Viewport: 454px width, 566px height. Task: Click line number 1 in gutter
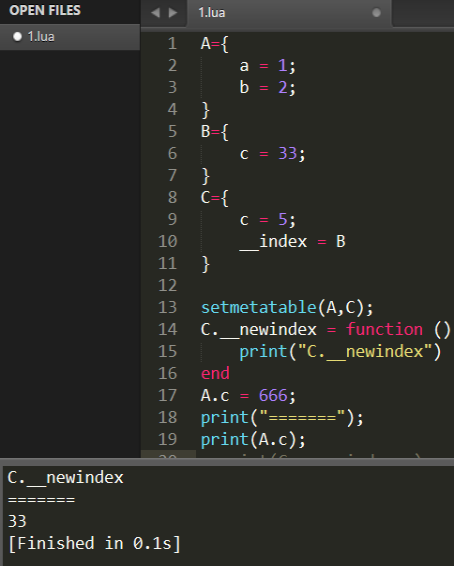[x=172, y=44]
